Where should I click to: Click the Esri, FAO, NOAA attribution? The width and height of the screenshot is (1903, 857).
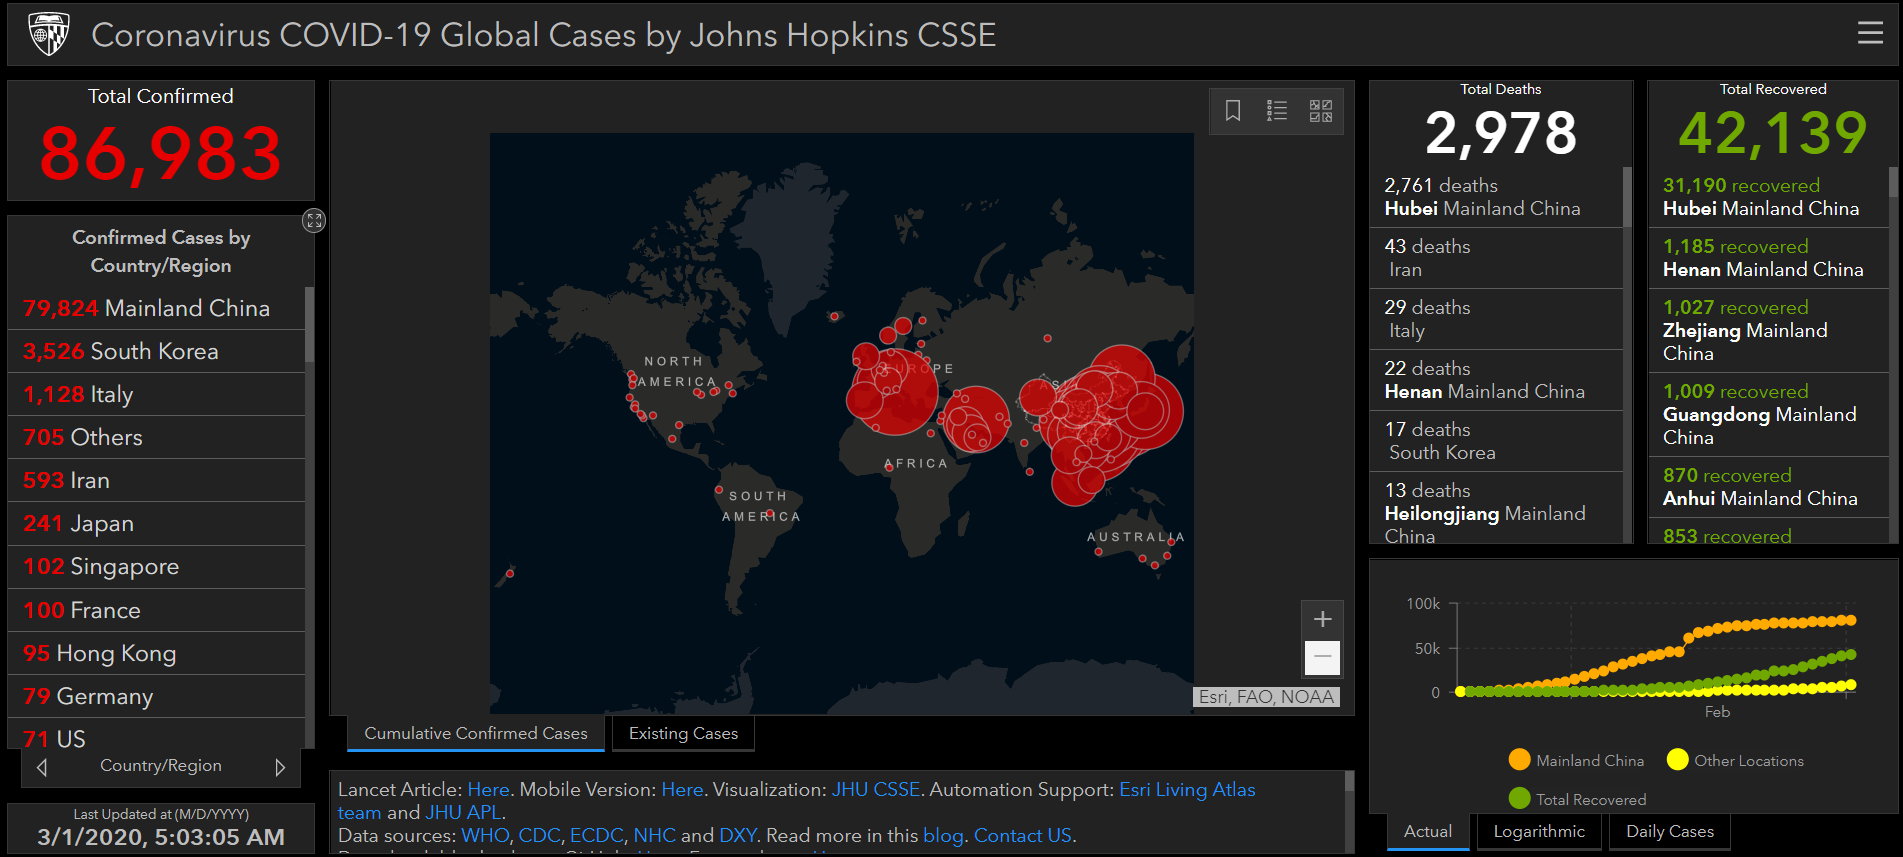[1266, 697]
